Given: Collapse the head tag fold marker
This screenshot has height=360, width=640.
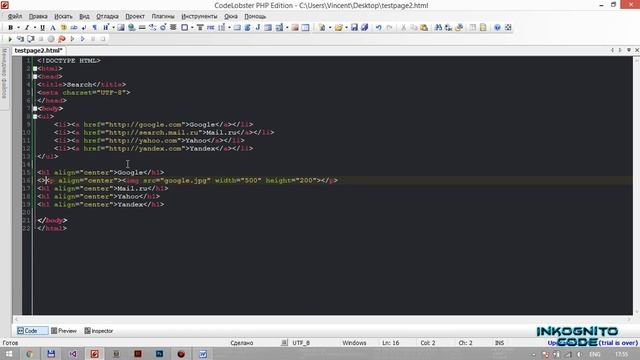Looking at the screenshot, I should [35, 76].
